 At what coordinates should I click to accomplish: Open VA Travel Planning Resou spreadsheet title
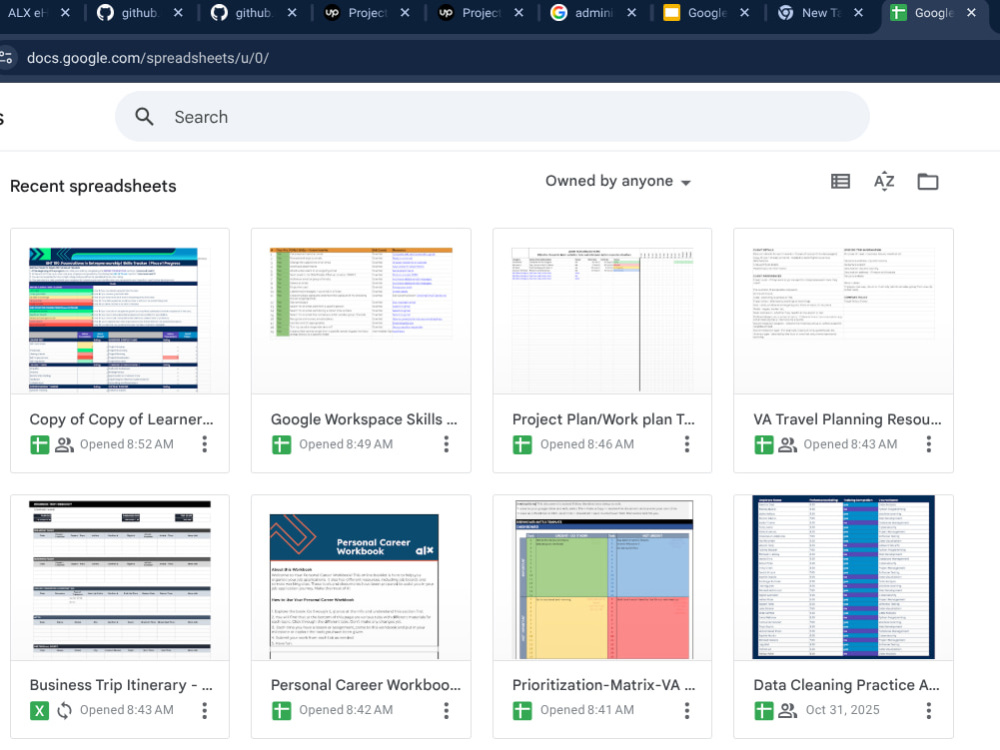click(847, 419)
